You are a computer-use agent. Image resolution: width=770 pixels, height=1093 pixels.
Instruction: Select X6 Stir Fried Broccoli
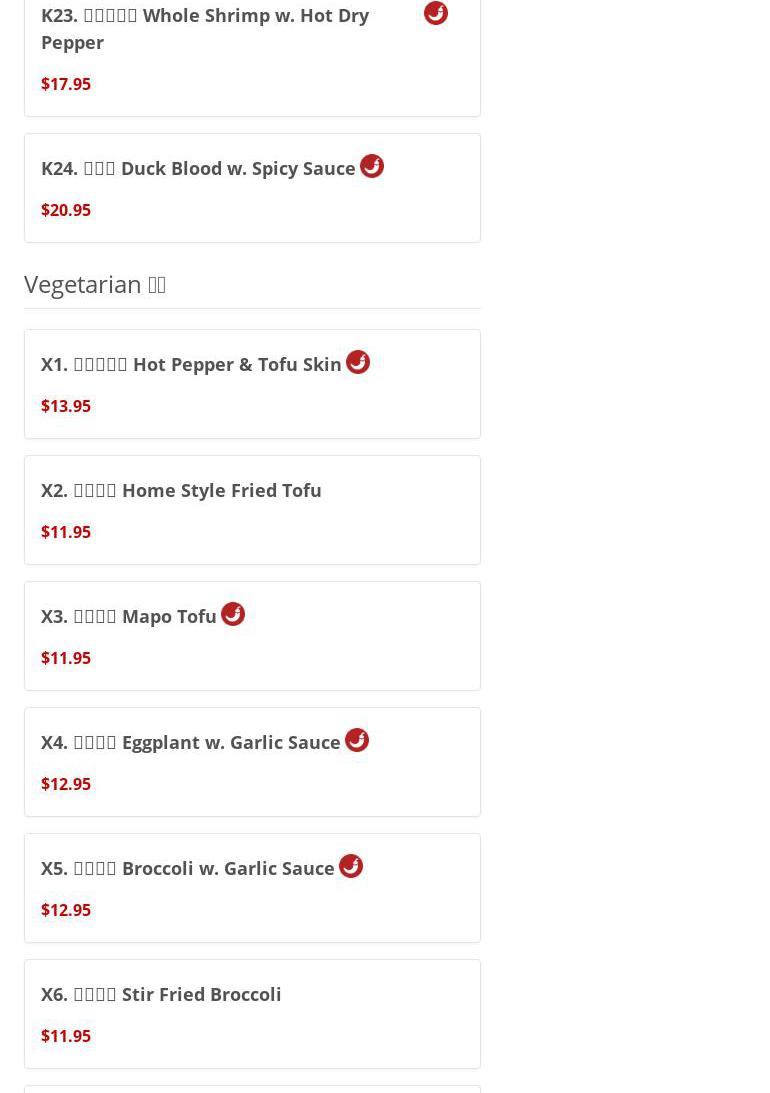click(x=161, y=994)
